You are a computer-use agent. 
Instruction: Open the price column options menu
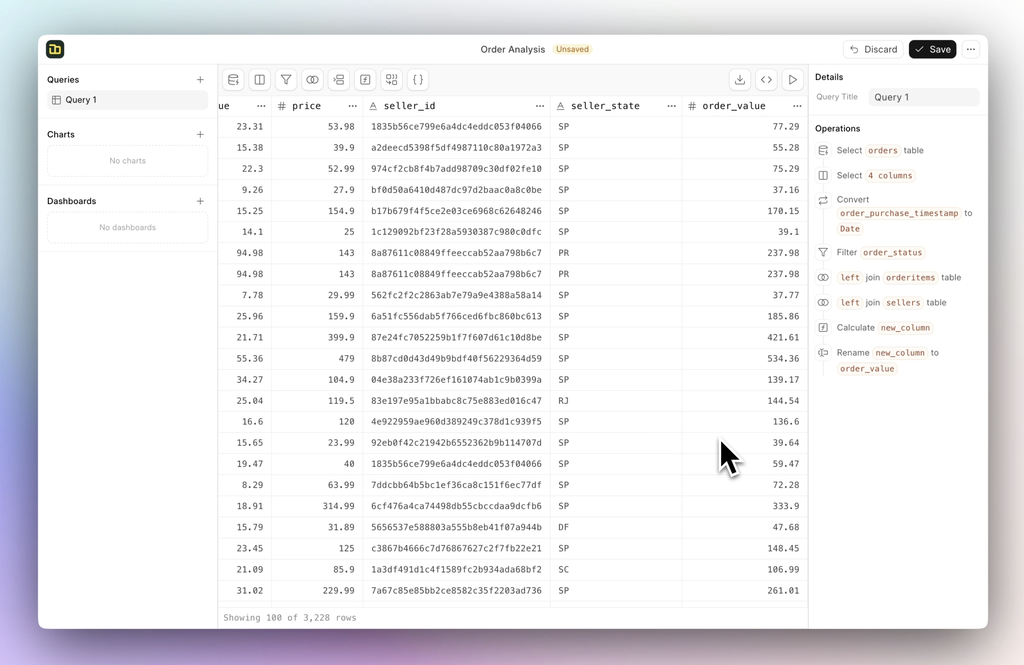(352, 106)
